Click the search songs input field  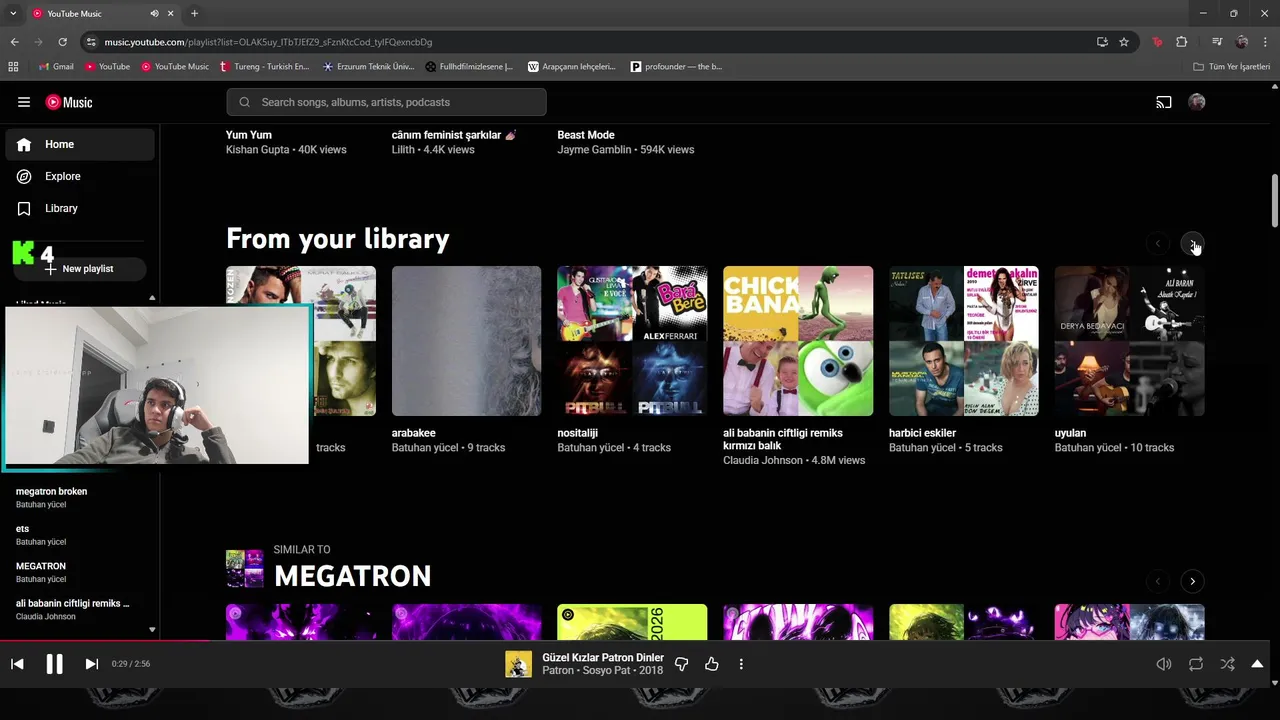(386, 102)
